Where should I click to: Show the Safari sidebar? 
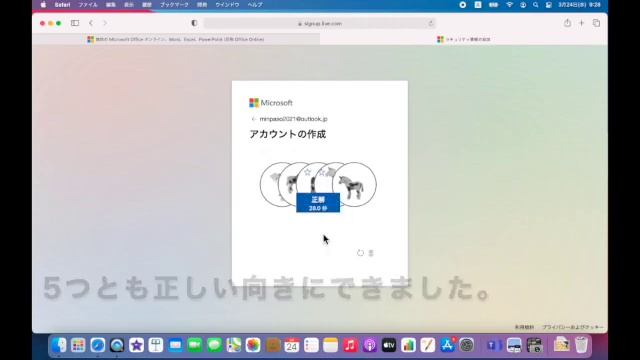[75, 23]
